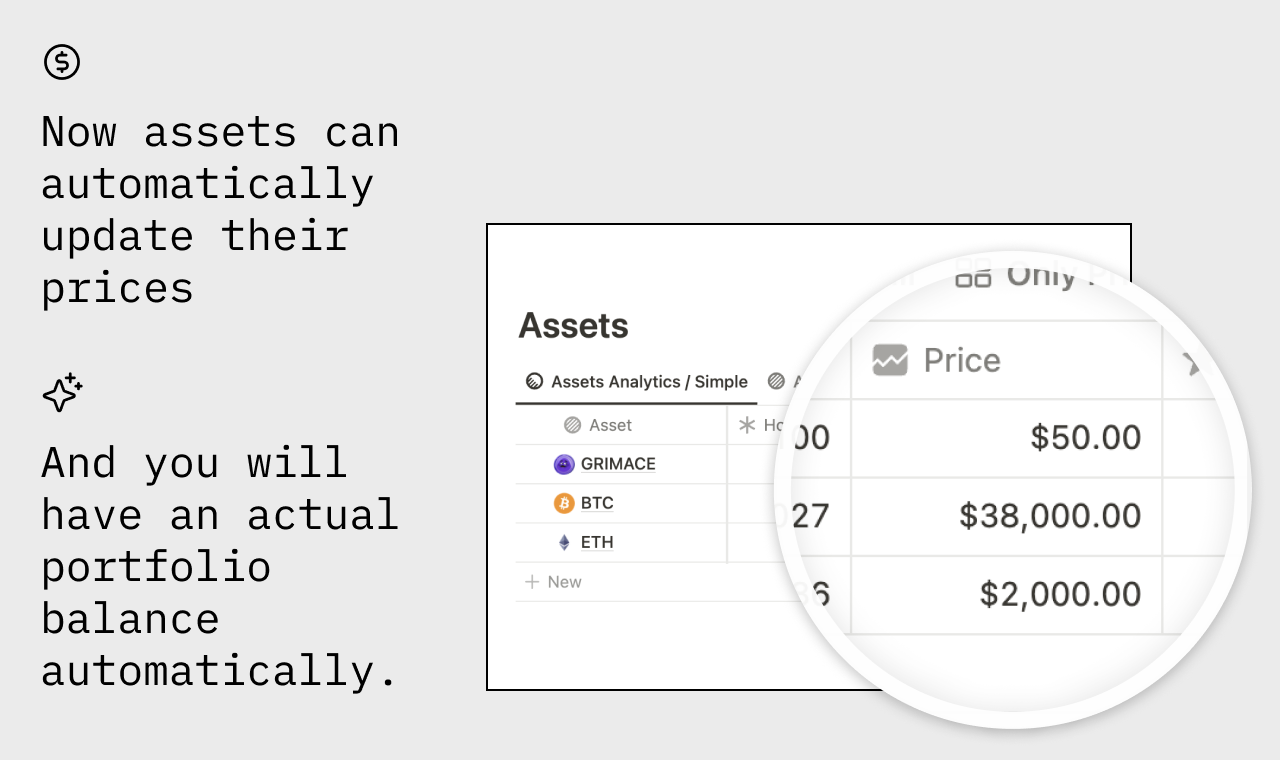Click the gallery view icon beside Only
Viewport: 1280px width, 760px height.
pyautogui.click(x=973, y=272)
